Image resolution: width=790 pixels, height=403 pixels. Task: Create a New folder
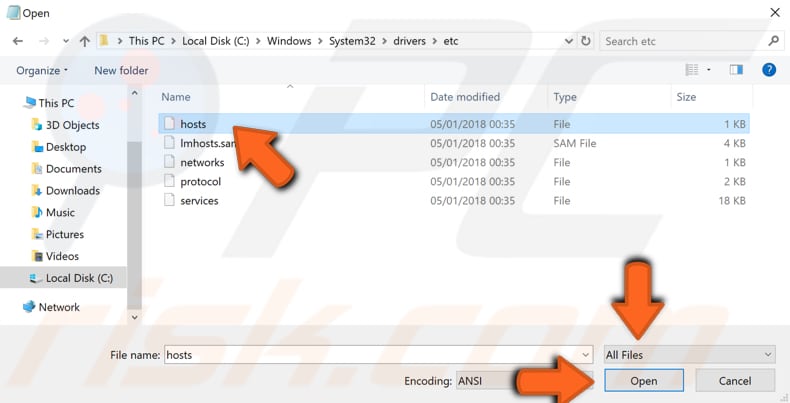[x=121, y=71]
